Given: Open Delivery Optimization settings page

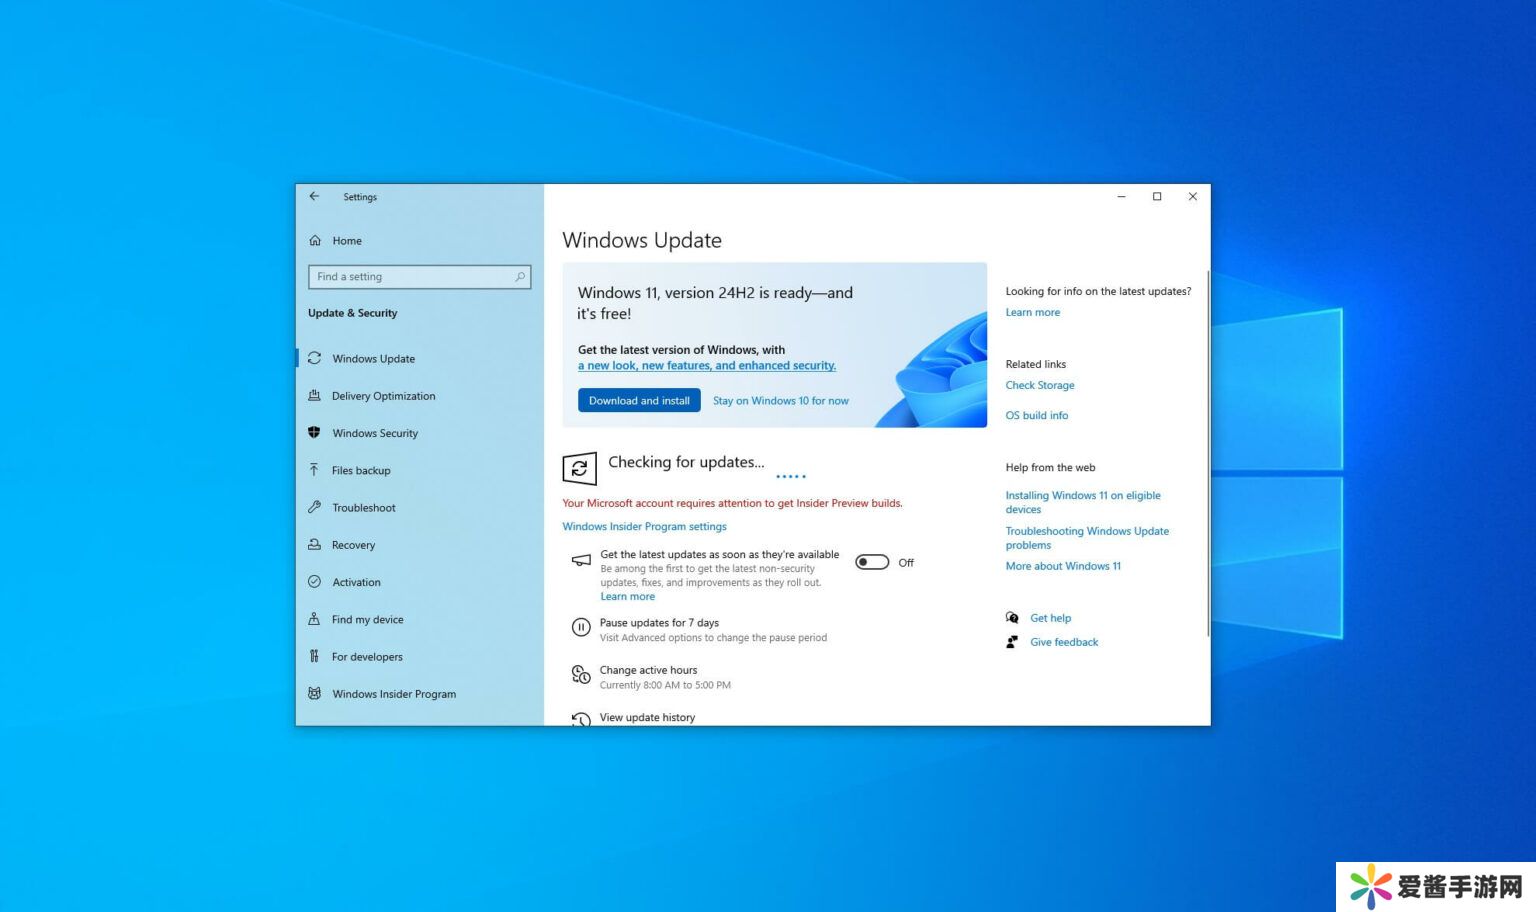Looking at the screenshot, I should (x=383, y=396).
